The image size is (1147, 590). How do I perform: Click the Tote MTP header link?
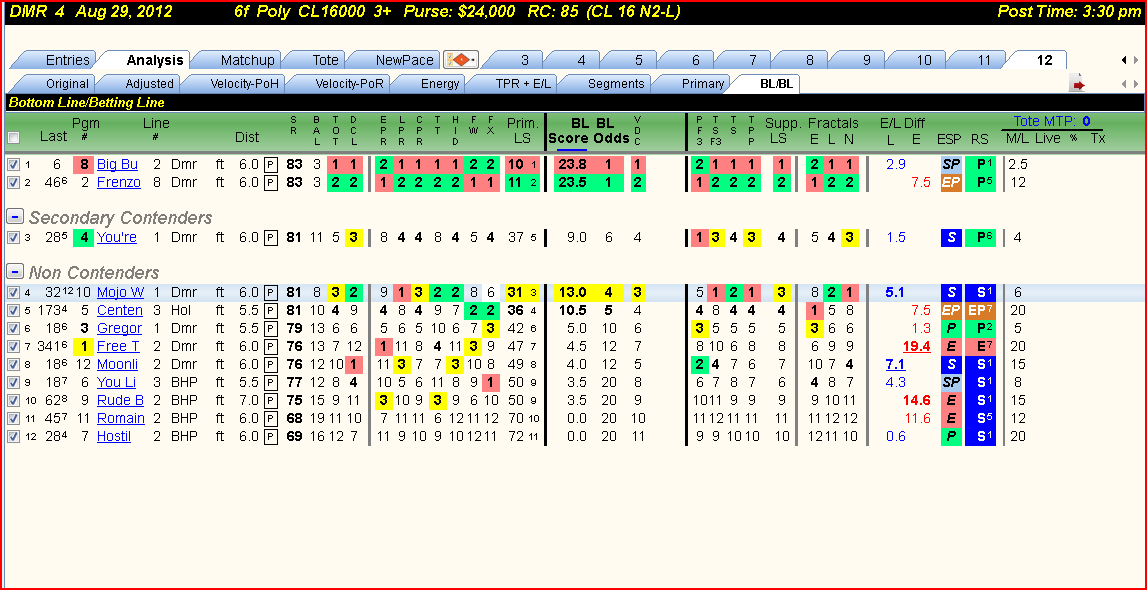pyautogui.click(x=1052, y=121)
